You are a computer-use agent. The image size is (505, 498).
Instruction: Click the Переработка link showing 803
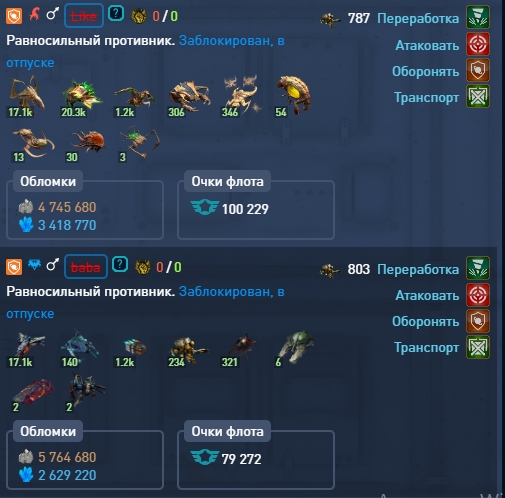click(418, 269)
